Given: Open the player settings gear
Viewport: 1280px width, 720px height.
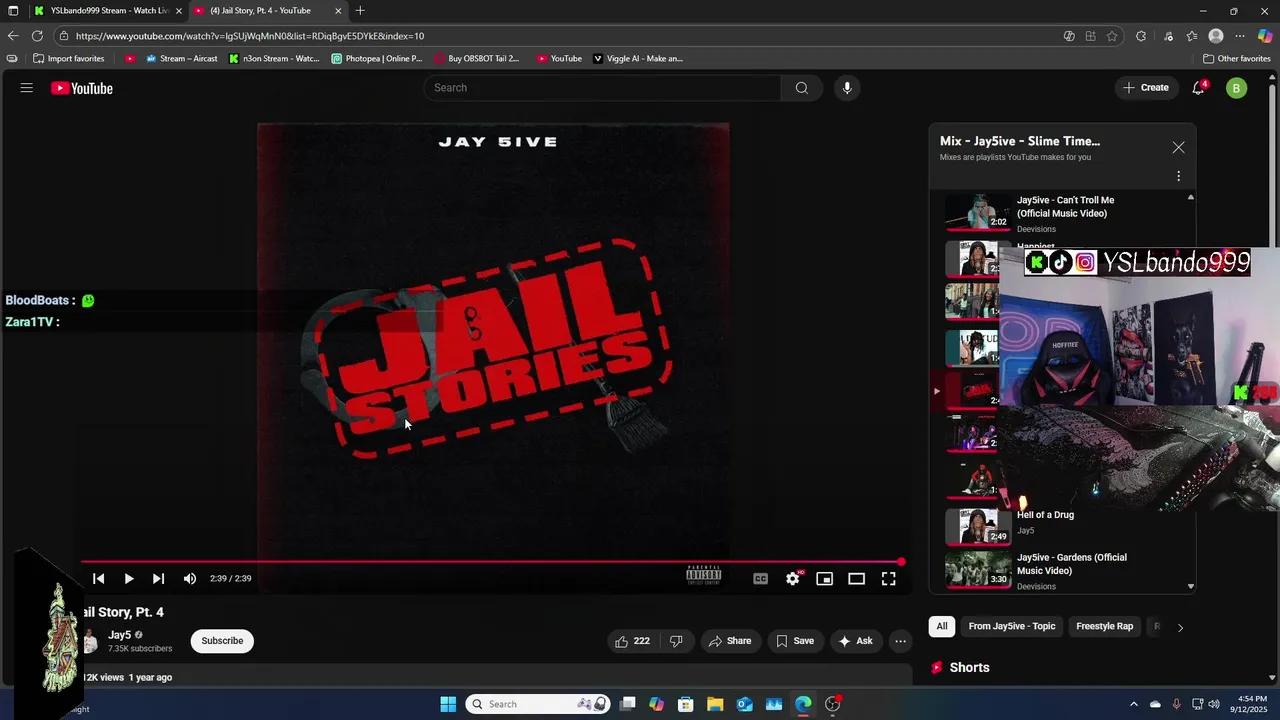Looking at the screenshot, I should [x=793, y=578].
